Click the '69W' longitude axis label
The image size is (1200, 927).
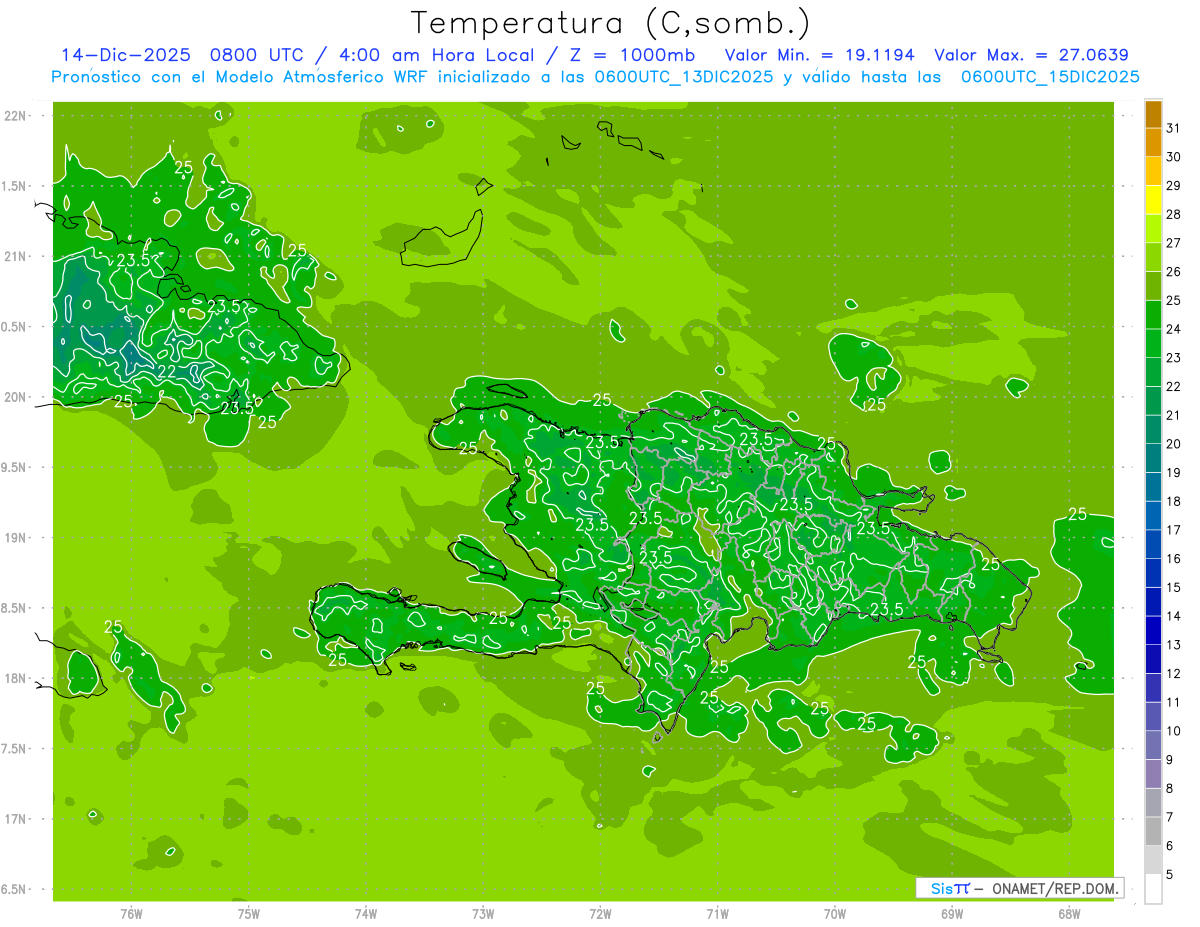[952, 913]
